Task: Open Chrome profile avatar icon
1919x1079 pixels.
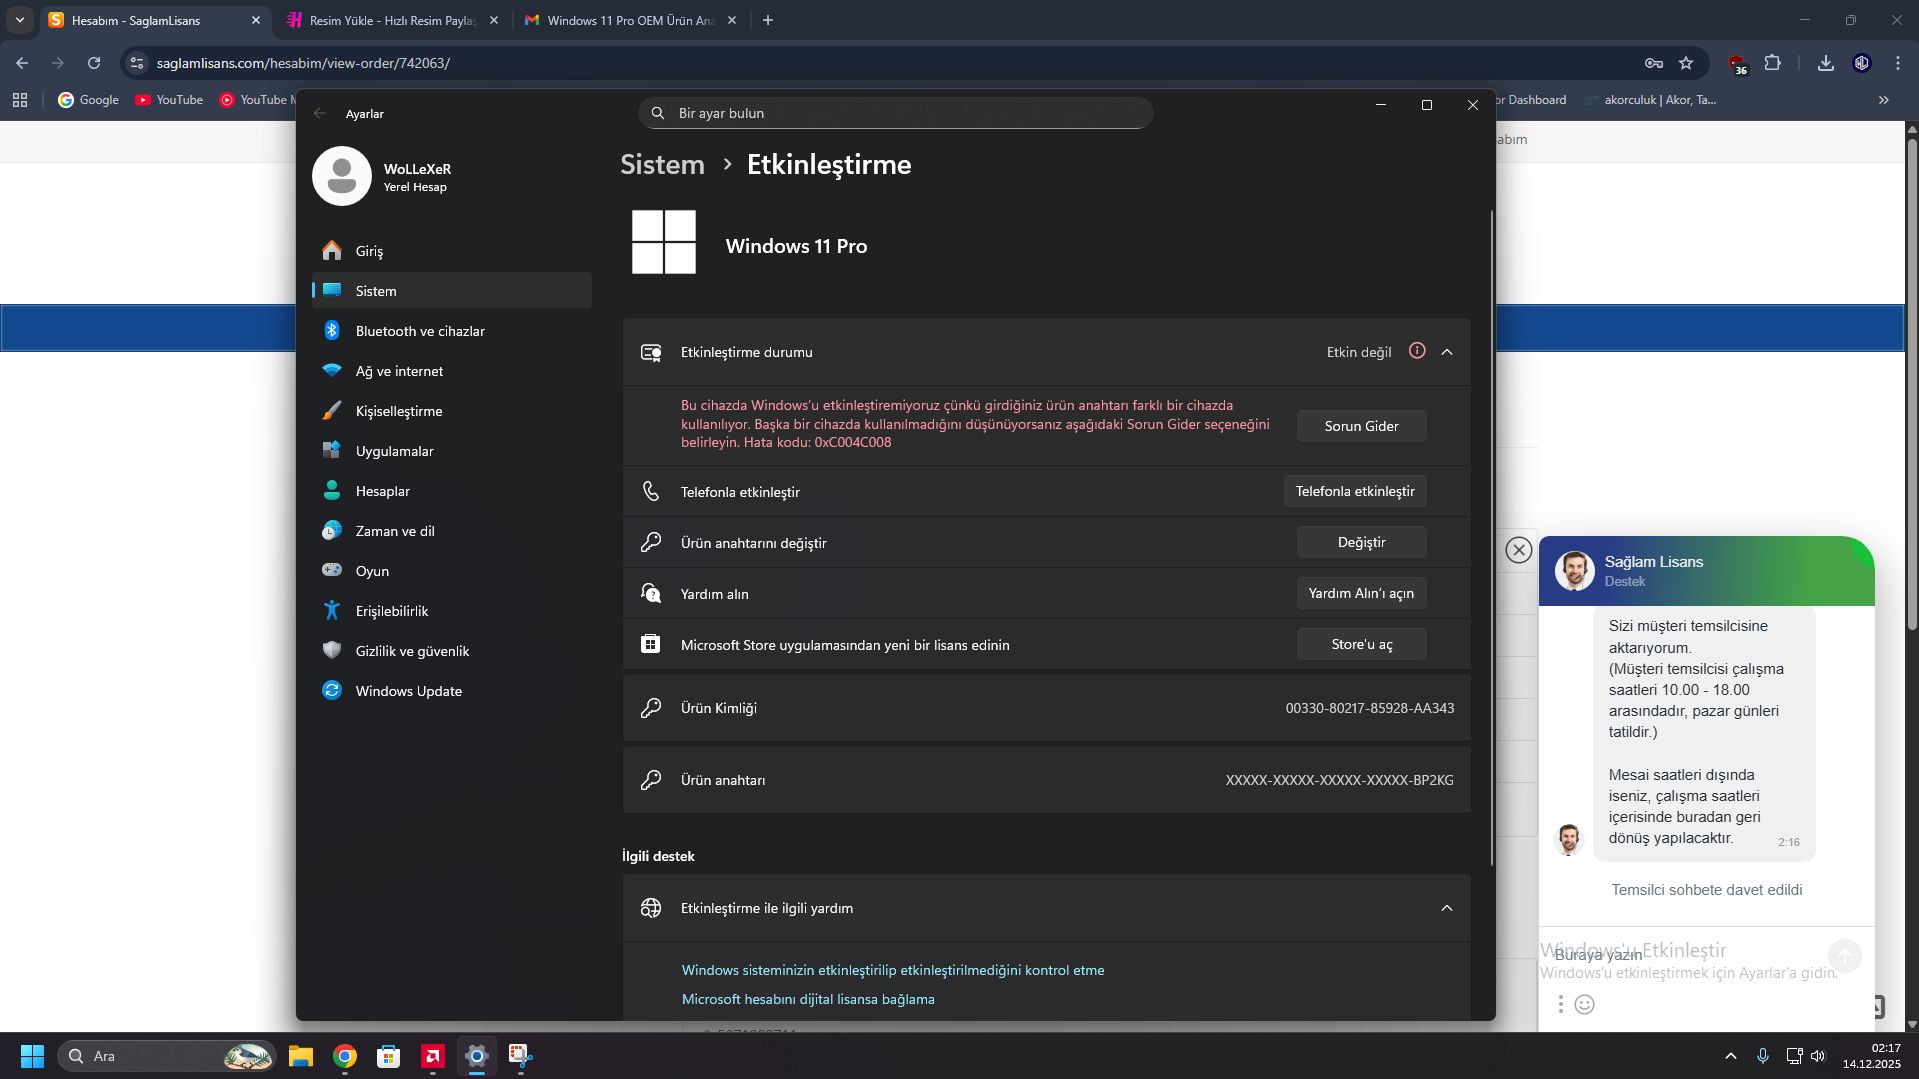Action: click(x=1862, y=63)
